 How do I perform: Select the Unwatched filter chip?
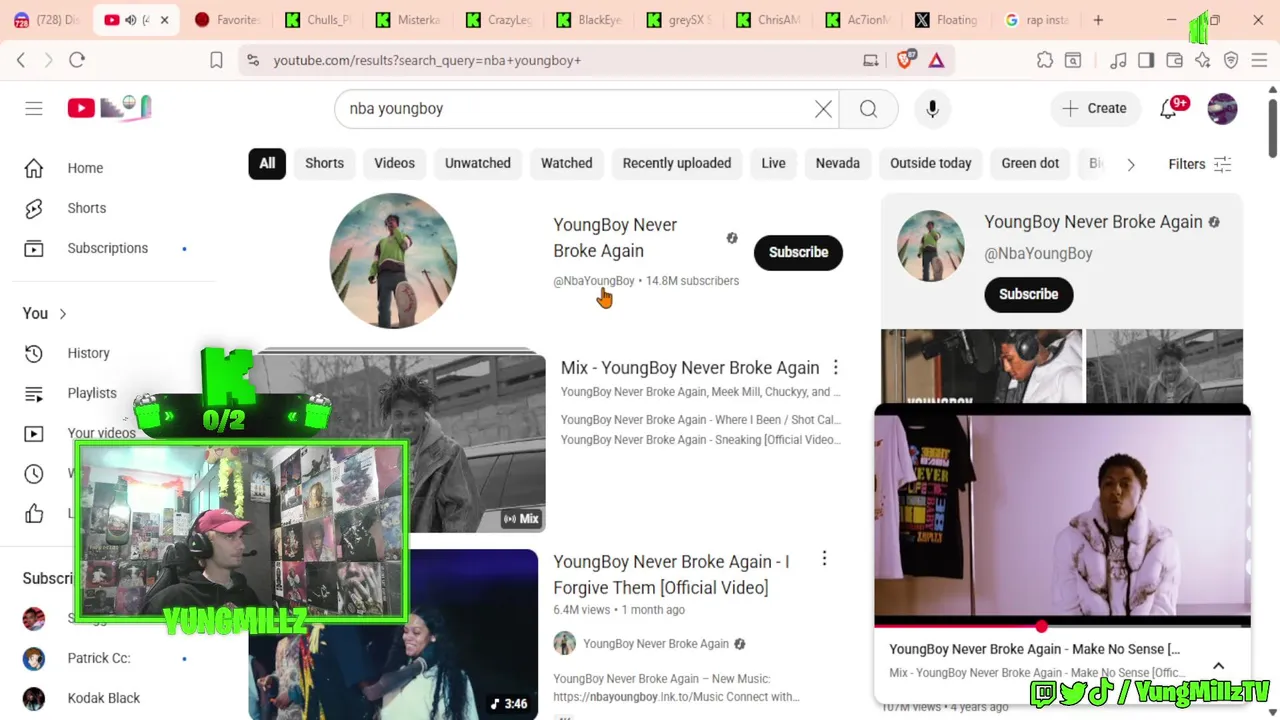point(478,163)
